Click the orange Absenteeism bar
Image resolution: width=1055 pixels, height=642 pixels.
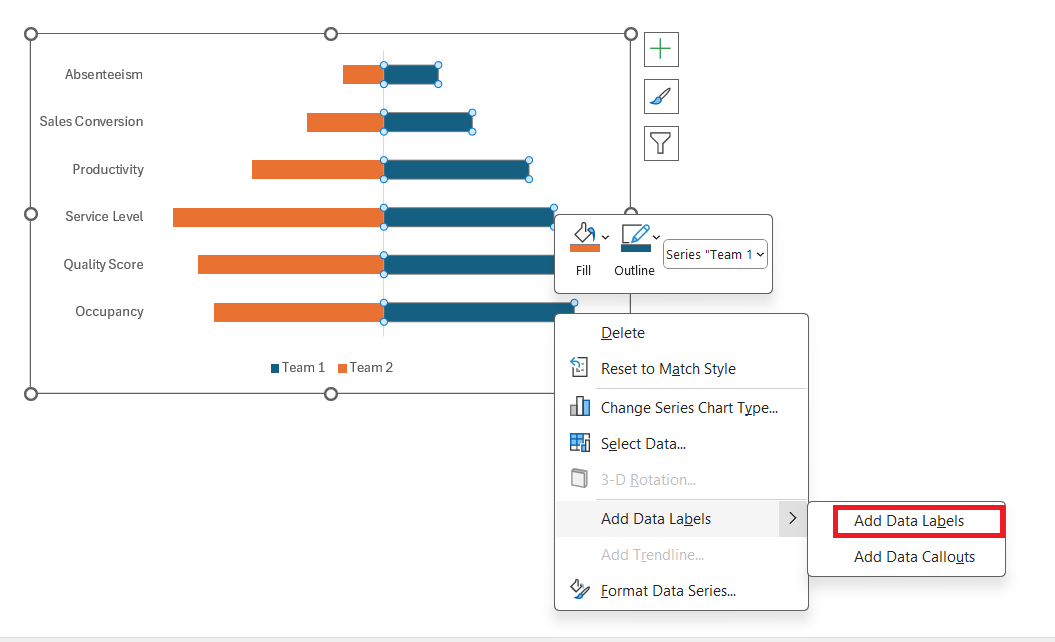click(363, 74)
